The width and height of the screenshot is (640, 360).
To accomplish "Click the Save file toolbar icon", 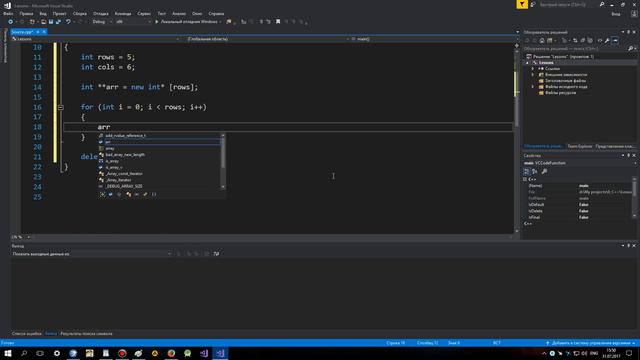I will (x=51, y=22).
